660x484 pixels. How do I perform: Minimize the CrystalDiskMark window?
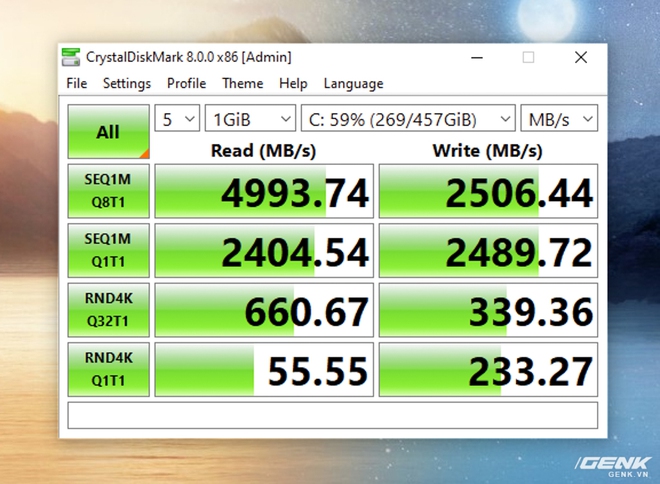pos(477,57)
